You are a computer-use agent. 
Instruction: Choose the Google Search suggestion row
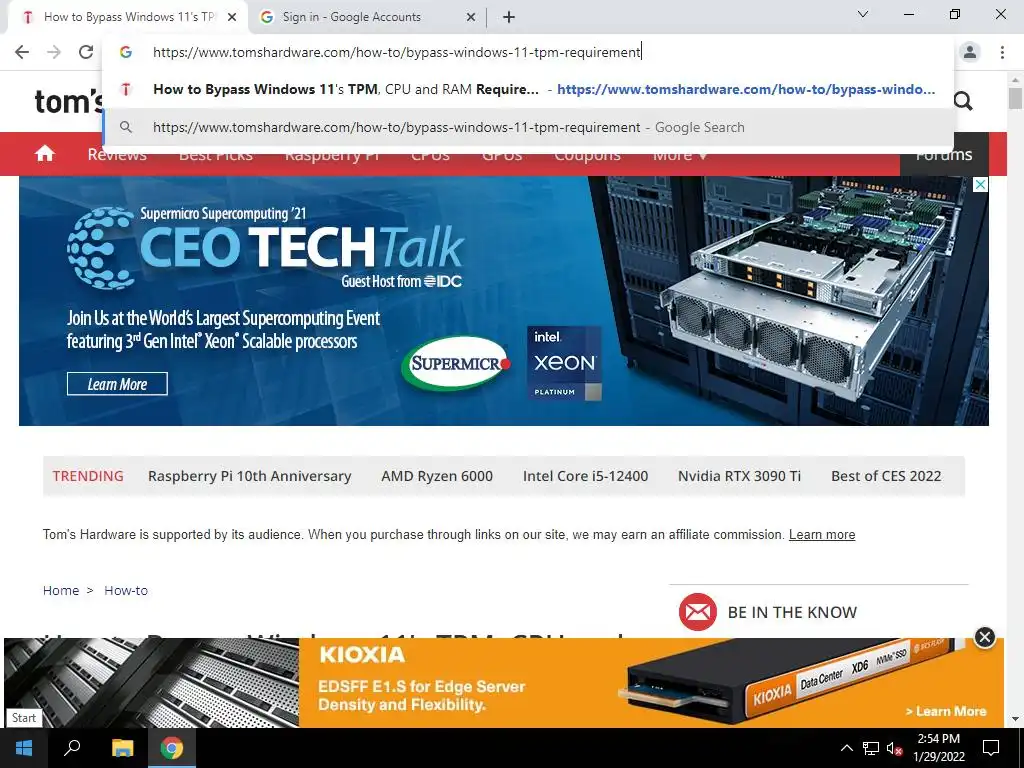pos(528,127)
